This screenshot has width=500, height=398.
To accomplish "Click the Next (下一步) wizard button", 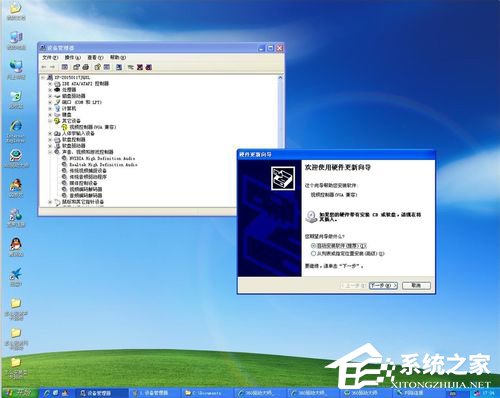I will (383, 286).
